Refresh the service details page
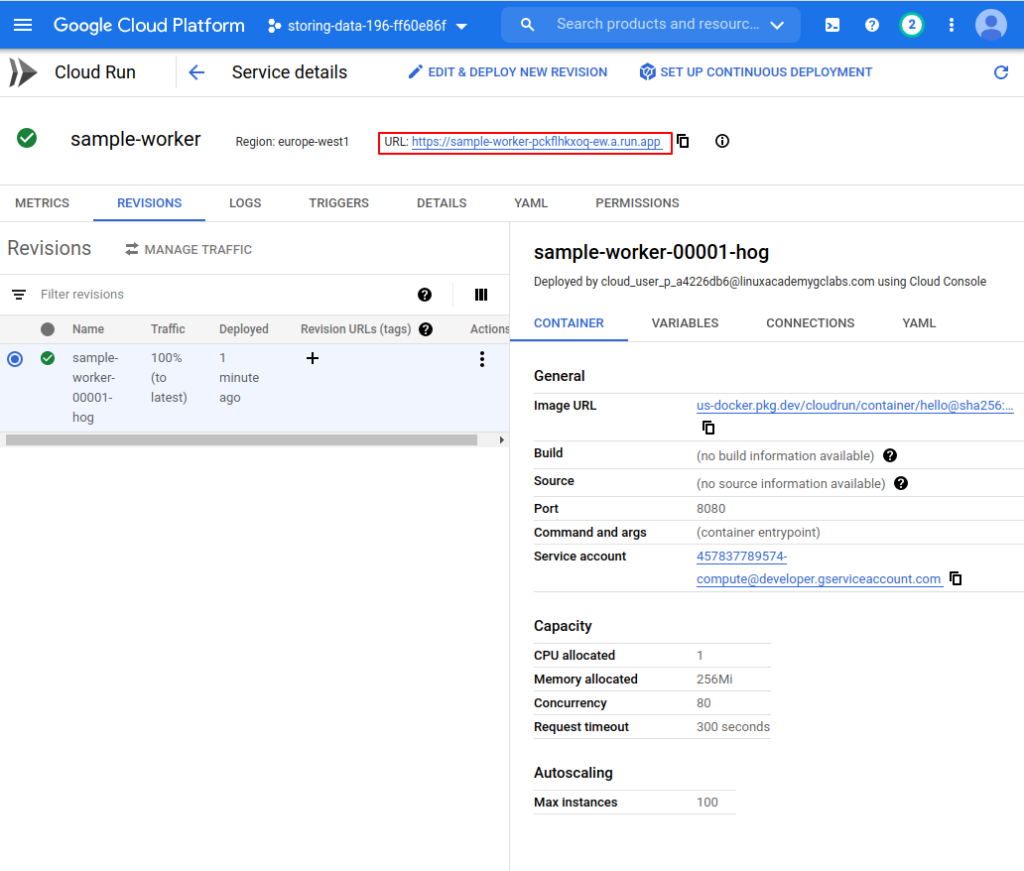 point(1000,72)
